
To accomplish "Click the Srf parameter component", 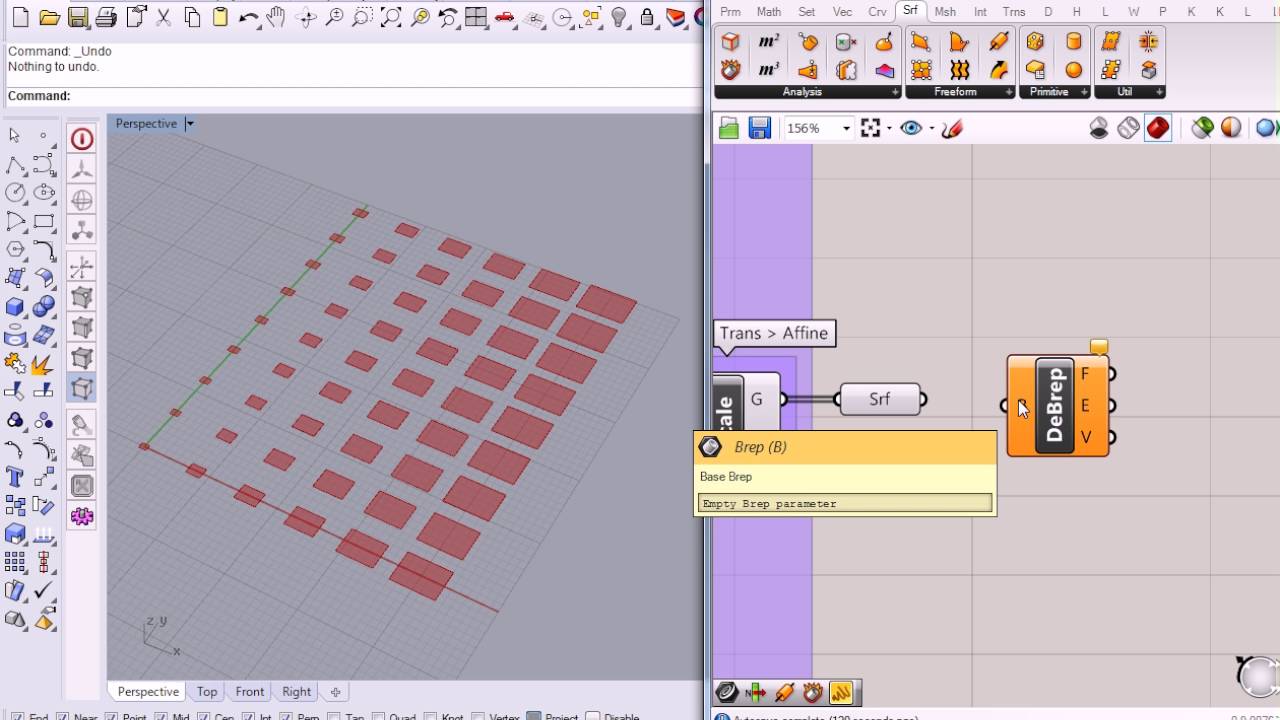I will [x=880, y=399].
